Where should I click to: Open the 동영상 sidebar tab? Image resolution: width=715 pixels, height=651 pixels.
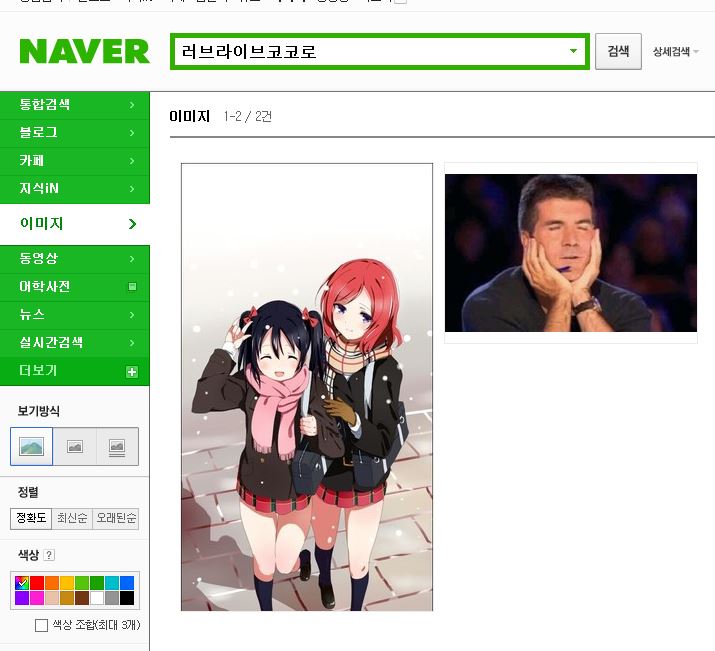pyautogui.click(x=75, y=258)
